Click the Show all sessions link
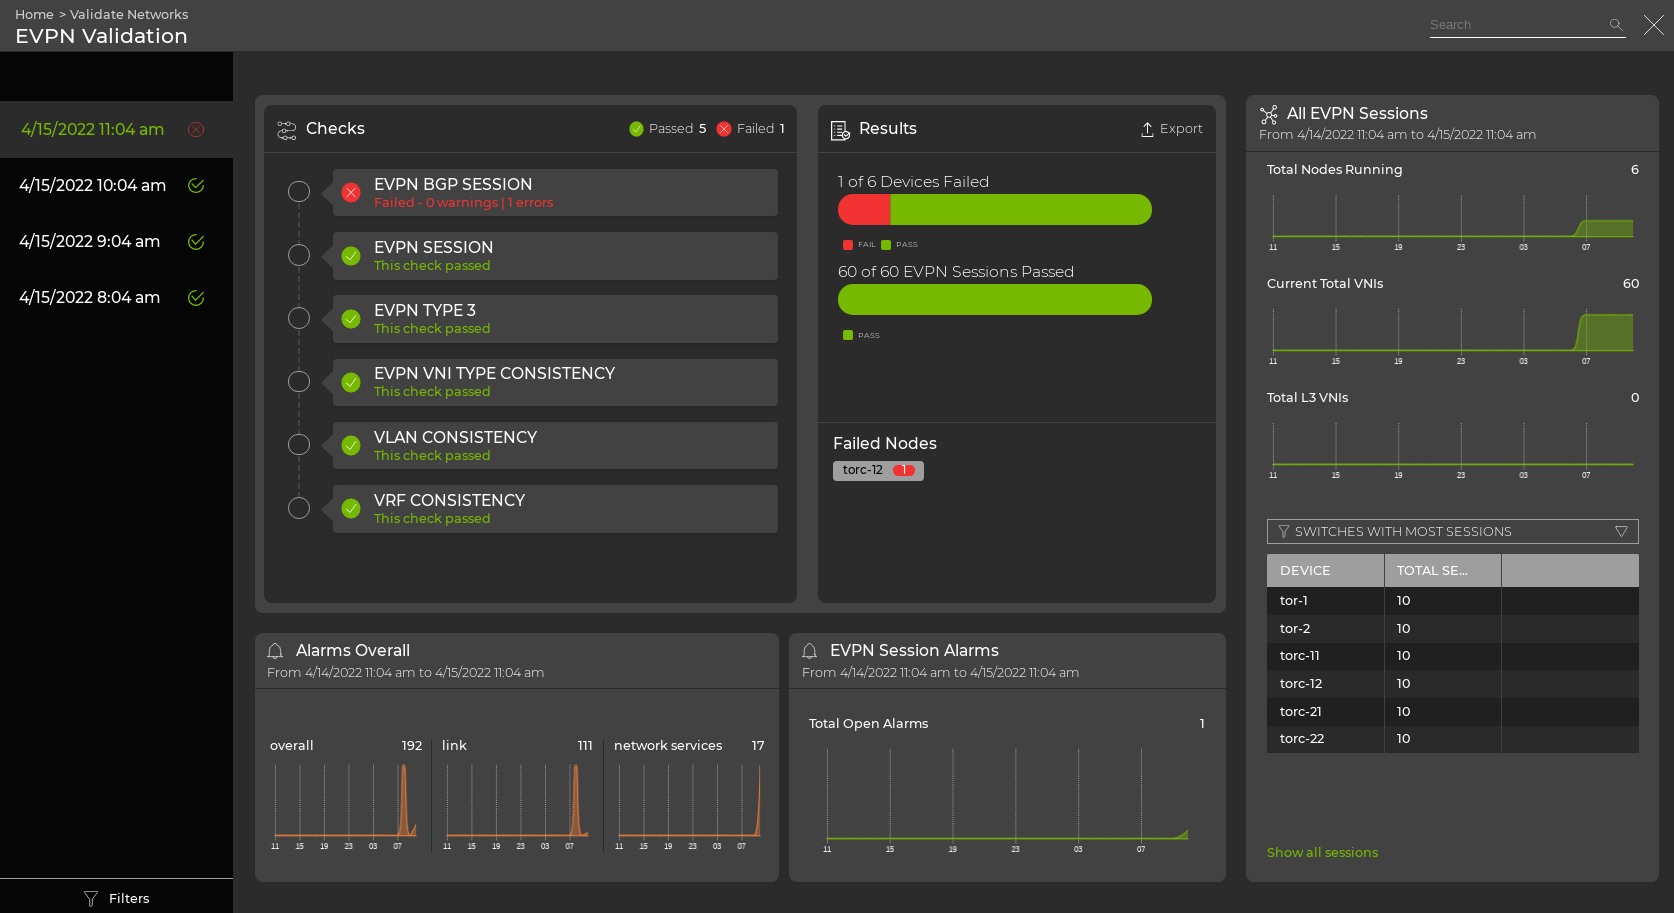 point(1322,852)
